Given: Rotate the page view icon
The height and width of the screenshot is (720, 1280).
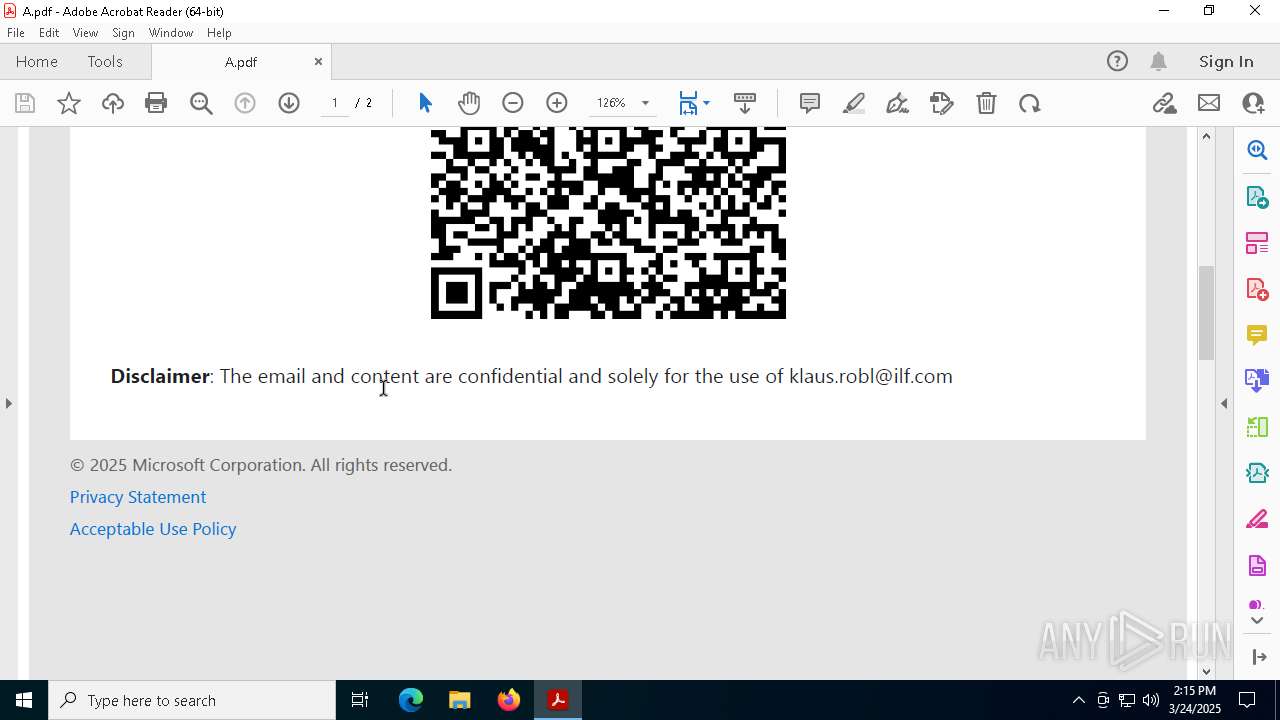Looking at the screenshot, I should (1030, 103).
